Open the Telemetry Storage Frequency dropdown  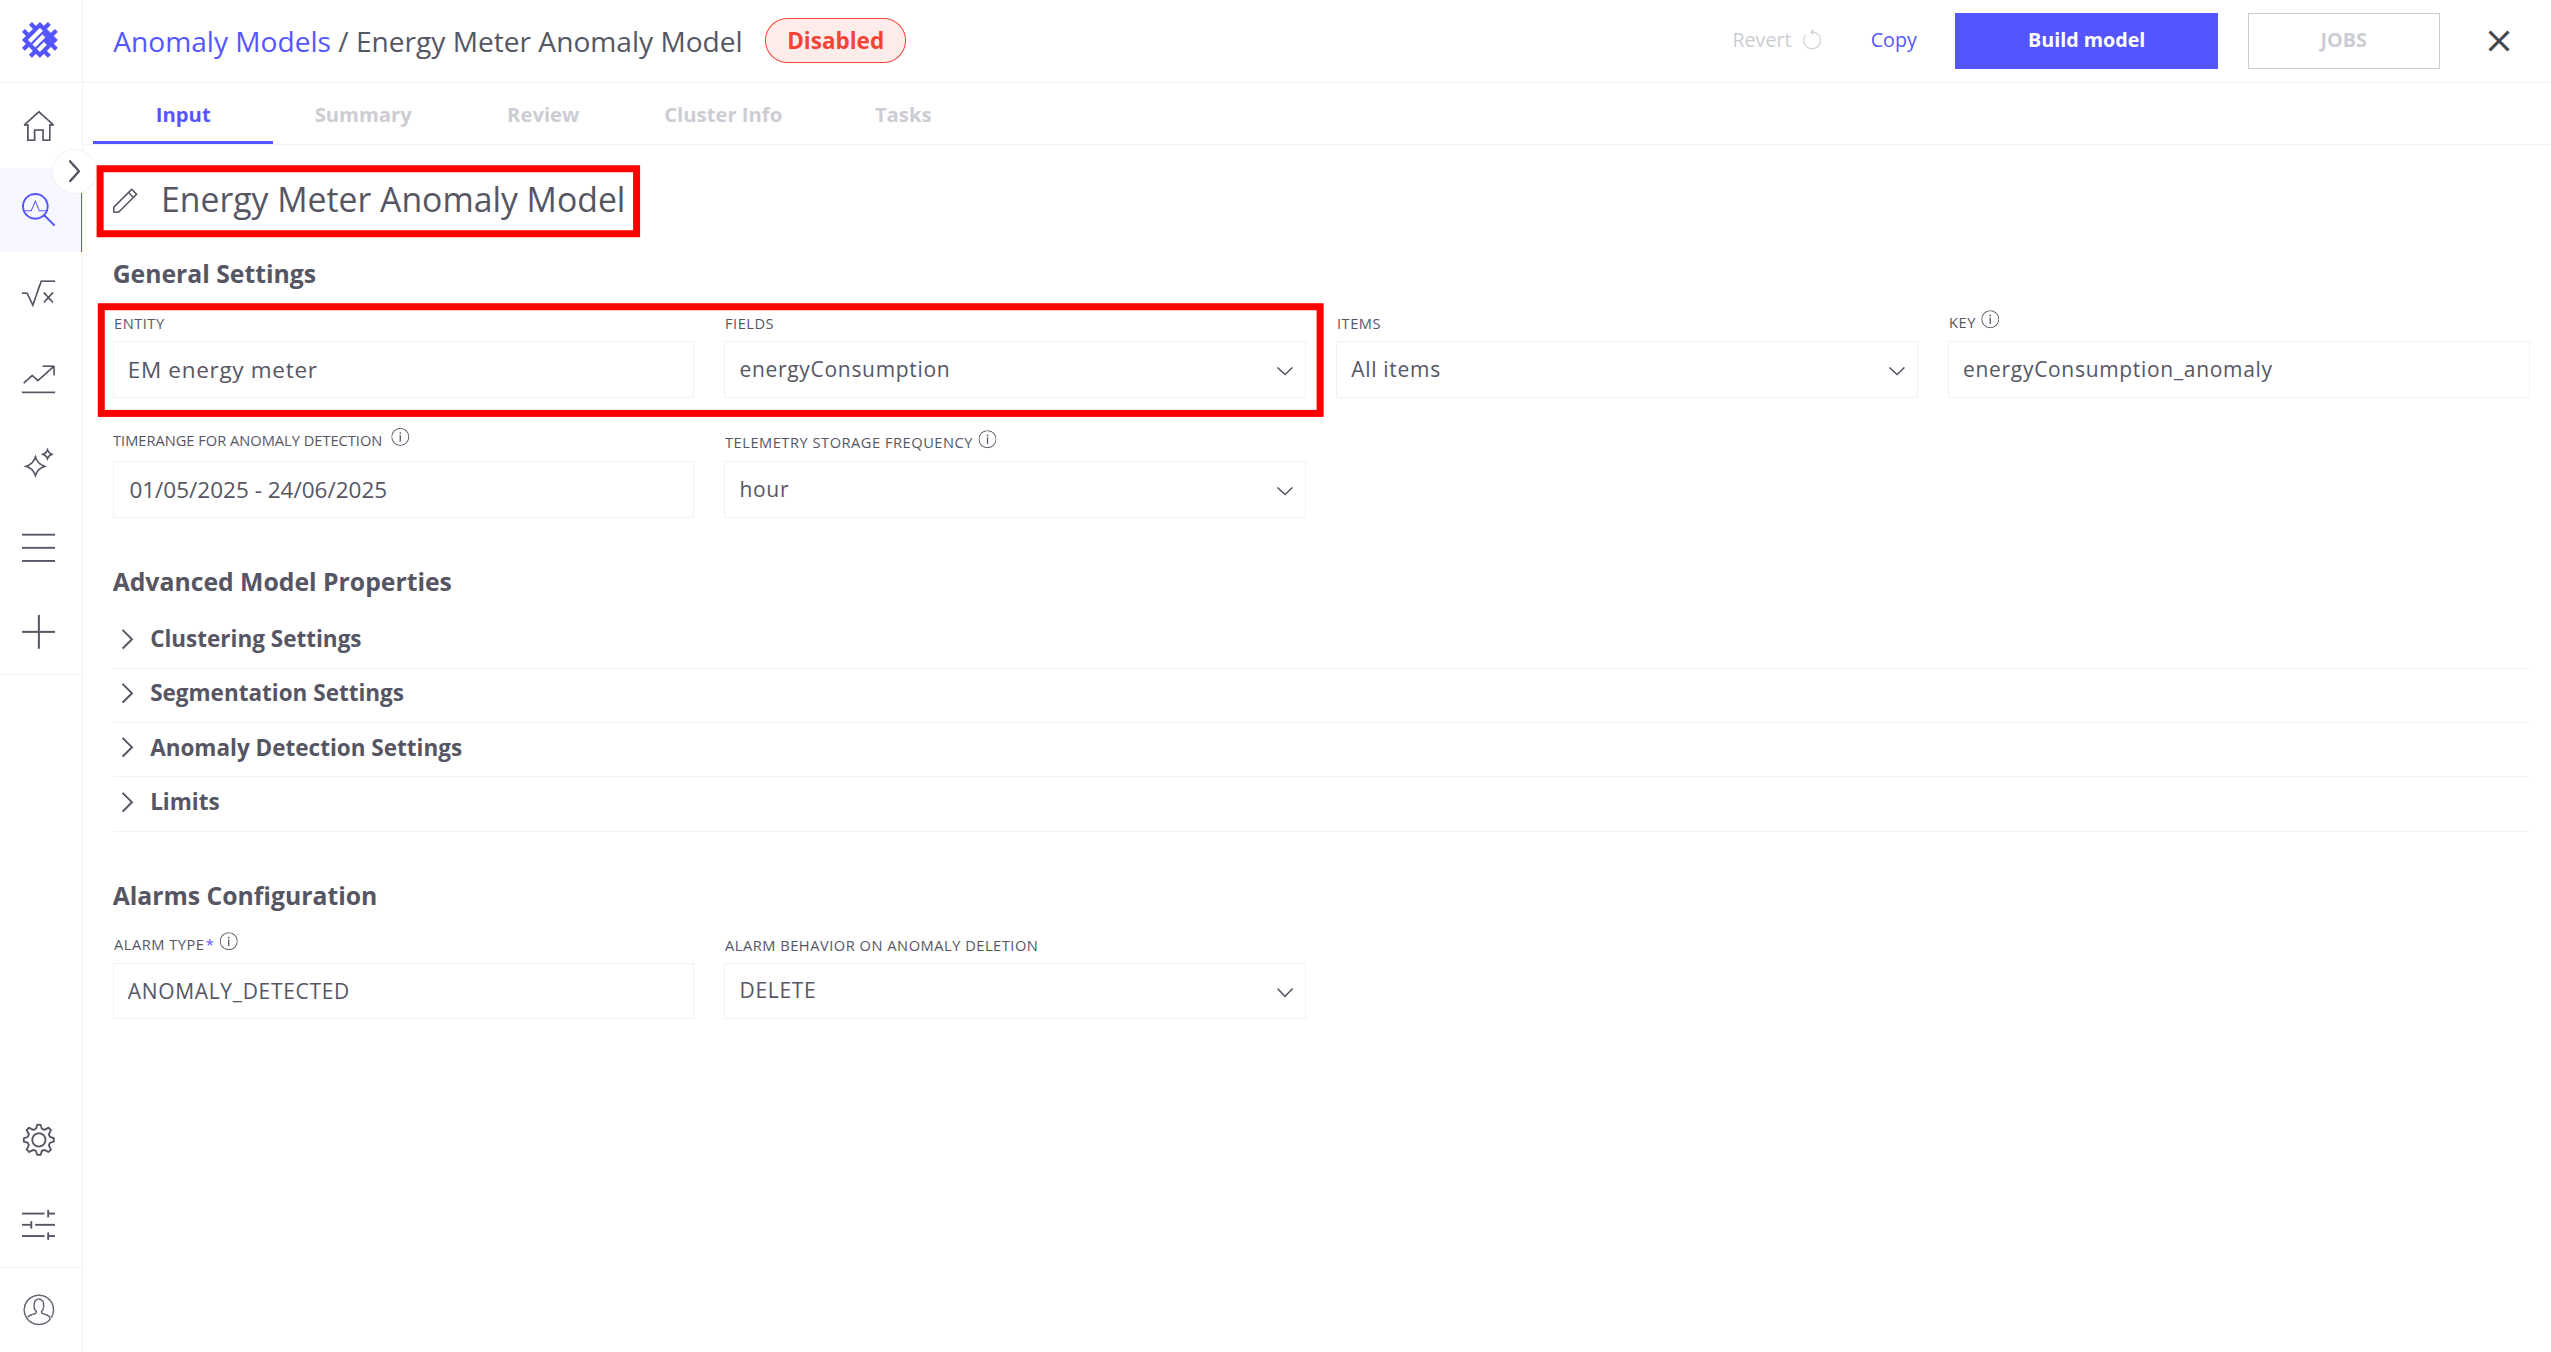[x=1014, y=490]
